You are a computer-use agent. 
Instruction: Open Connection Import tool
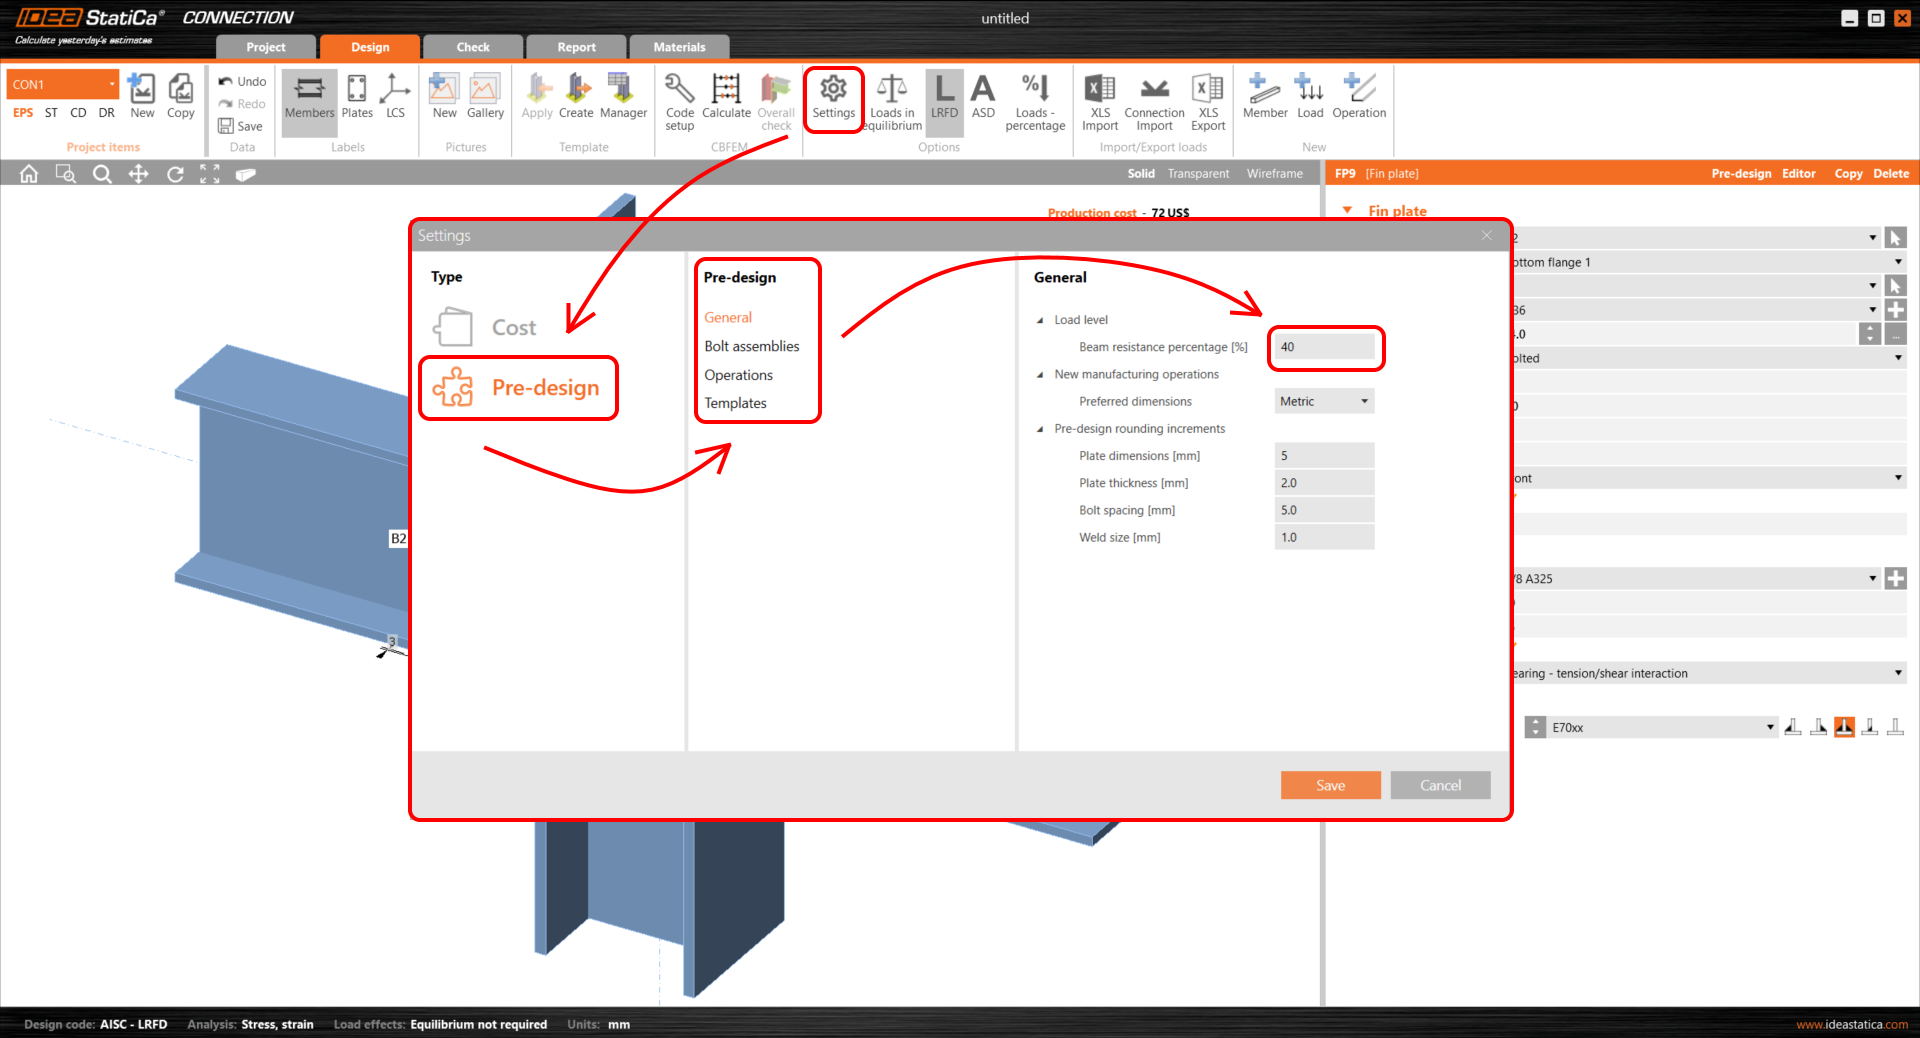[x=1154, y=100]
